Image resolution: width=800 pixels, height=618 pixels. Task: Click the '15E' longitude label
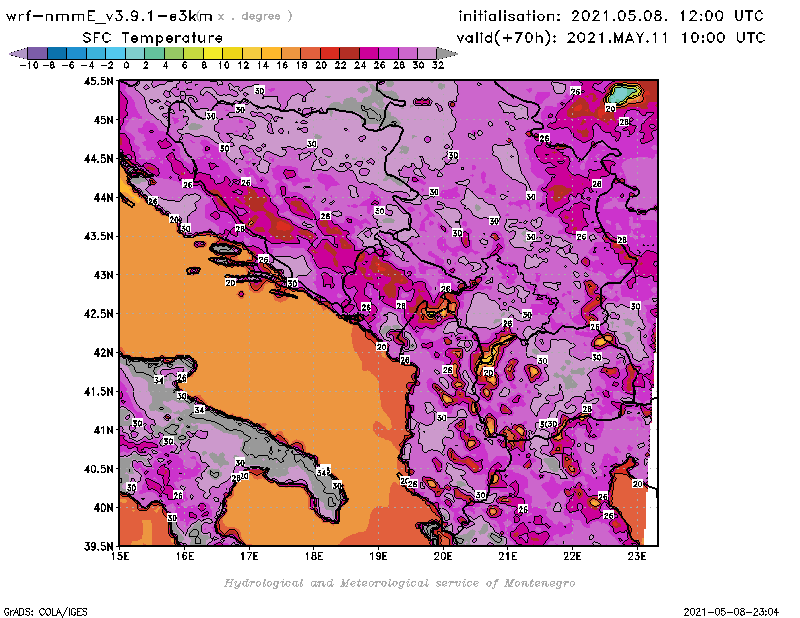pyautogui.click(x=120, y=556)
